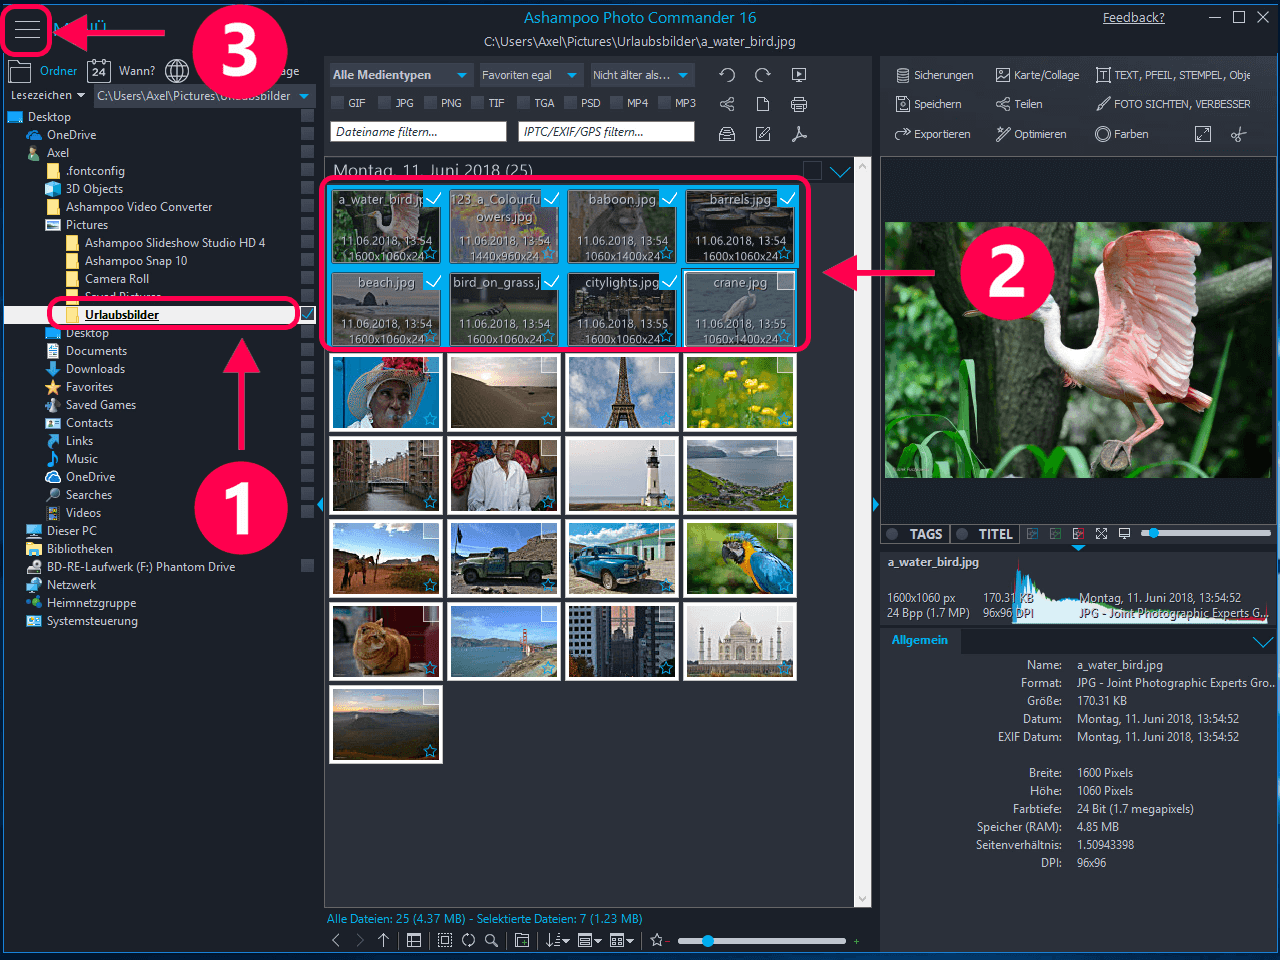Click the Farben color button

(1121, 134)
